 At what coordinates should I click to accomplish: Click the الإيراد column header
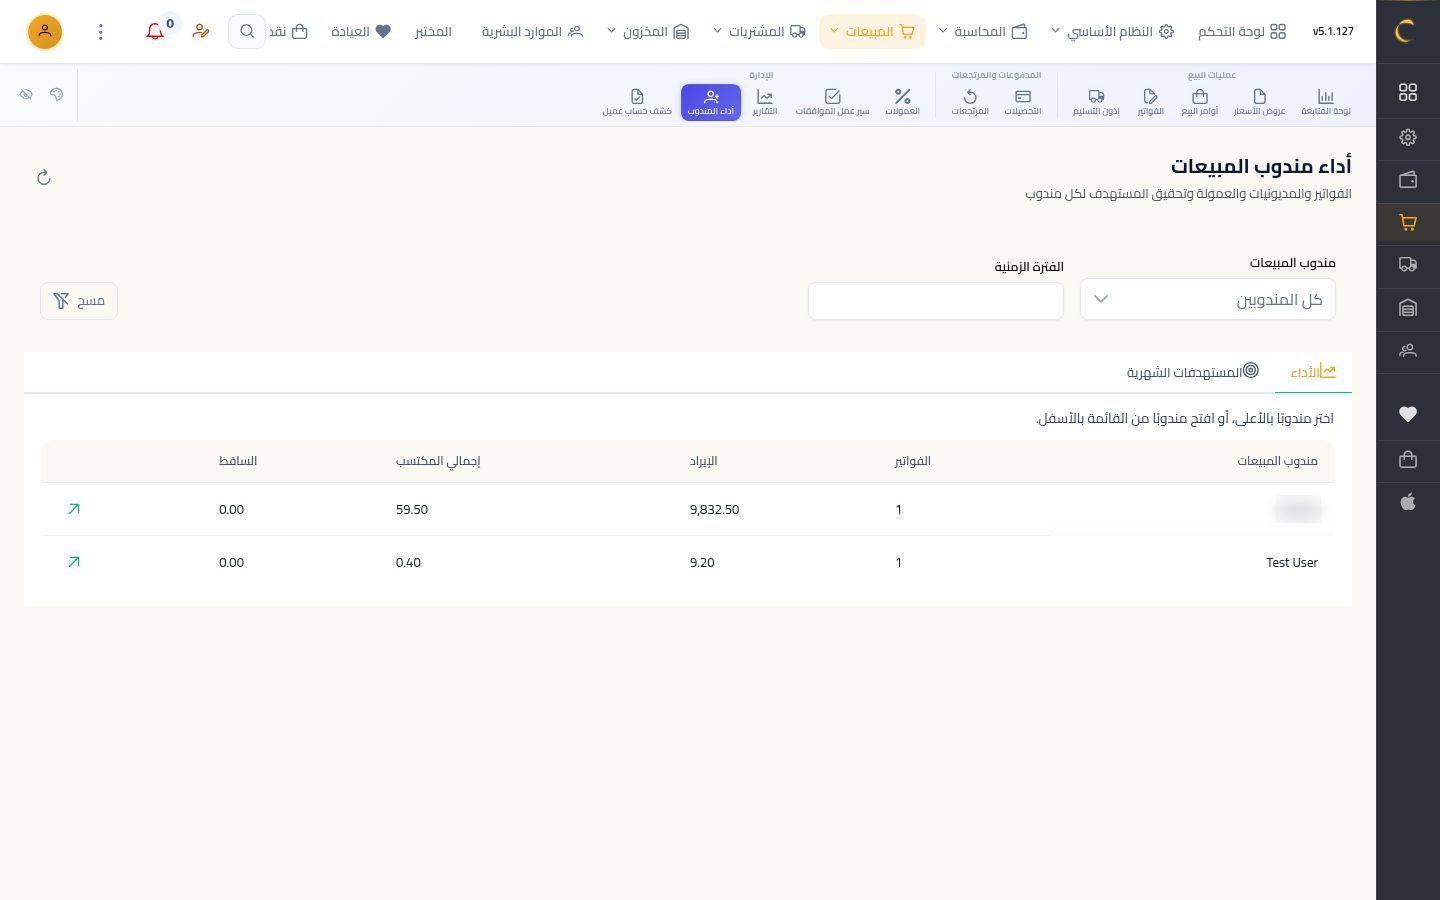point(703,461)
